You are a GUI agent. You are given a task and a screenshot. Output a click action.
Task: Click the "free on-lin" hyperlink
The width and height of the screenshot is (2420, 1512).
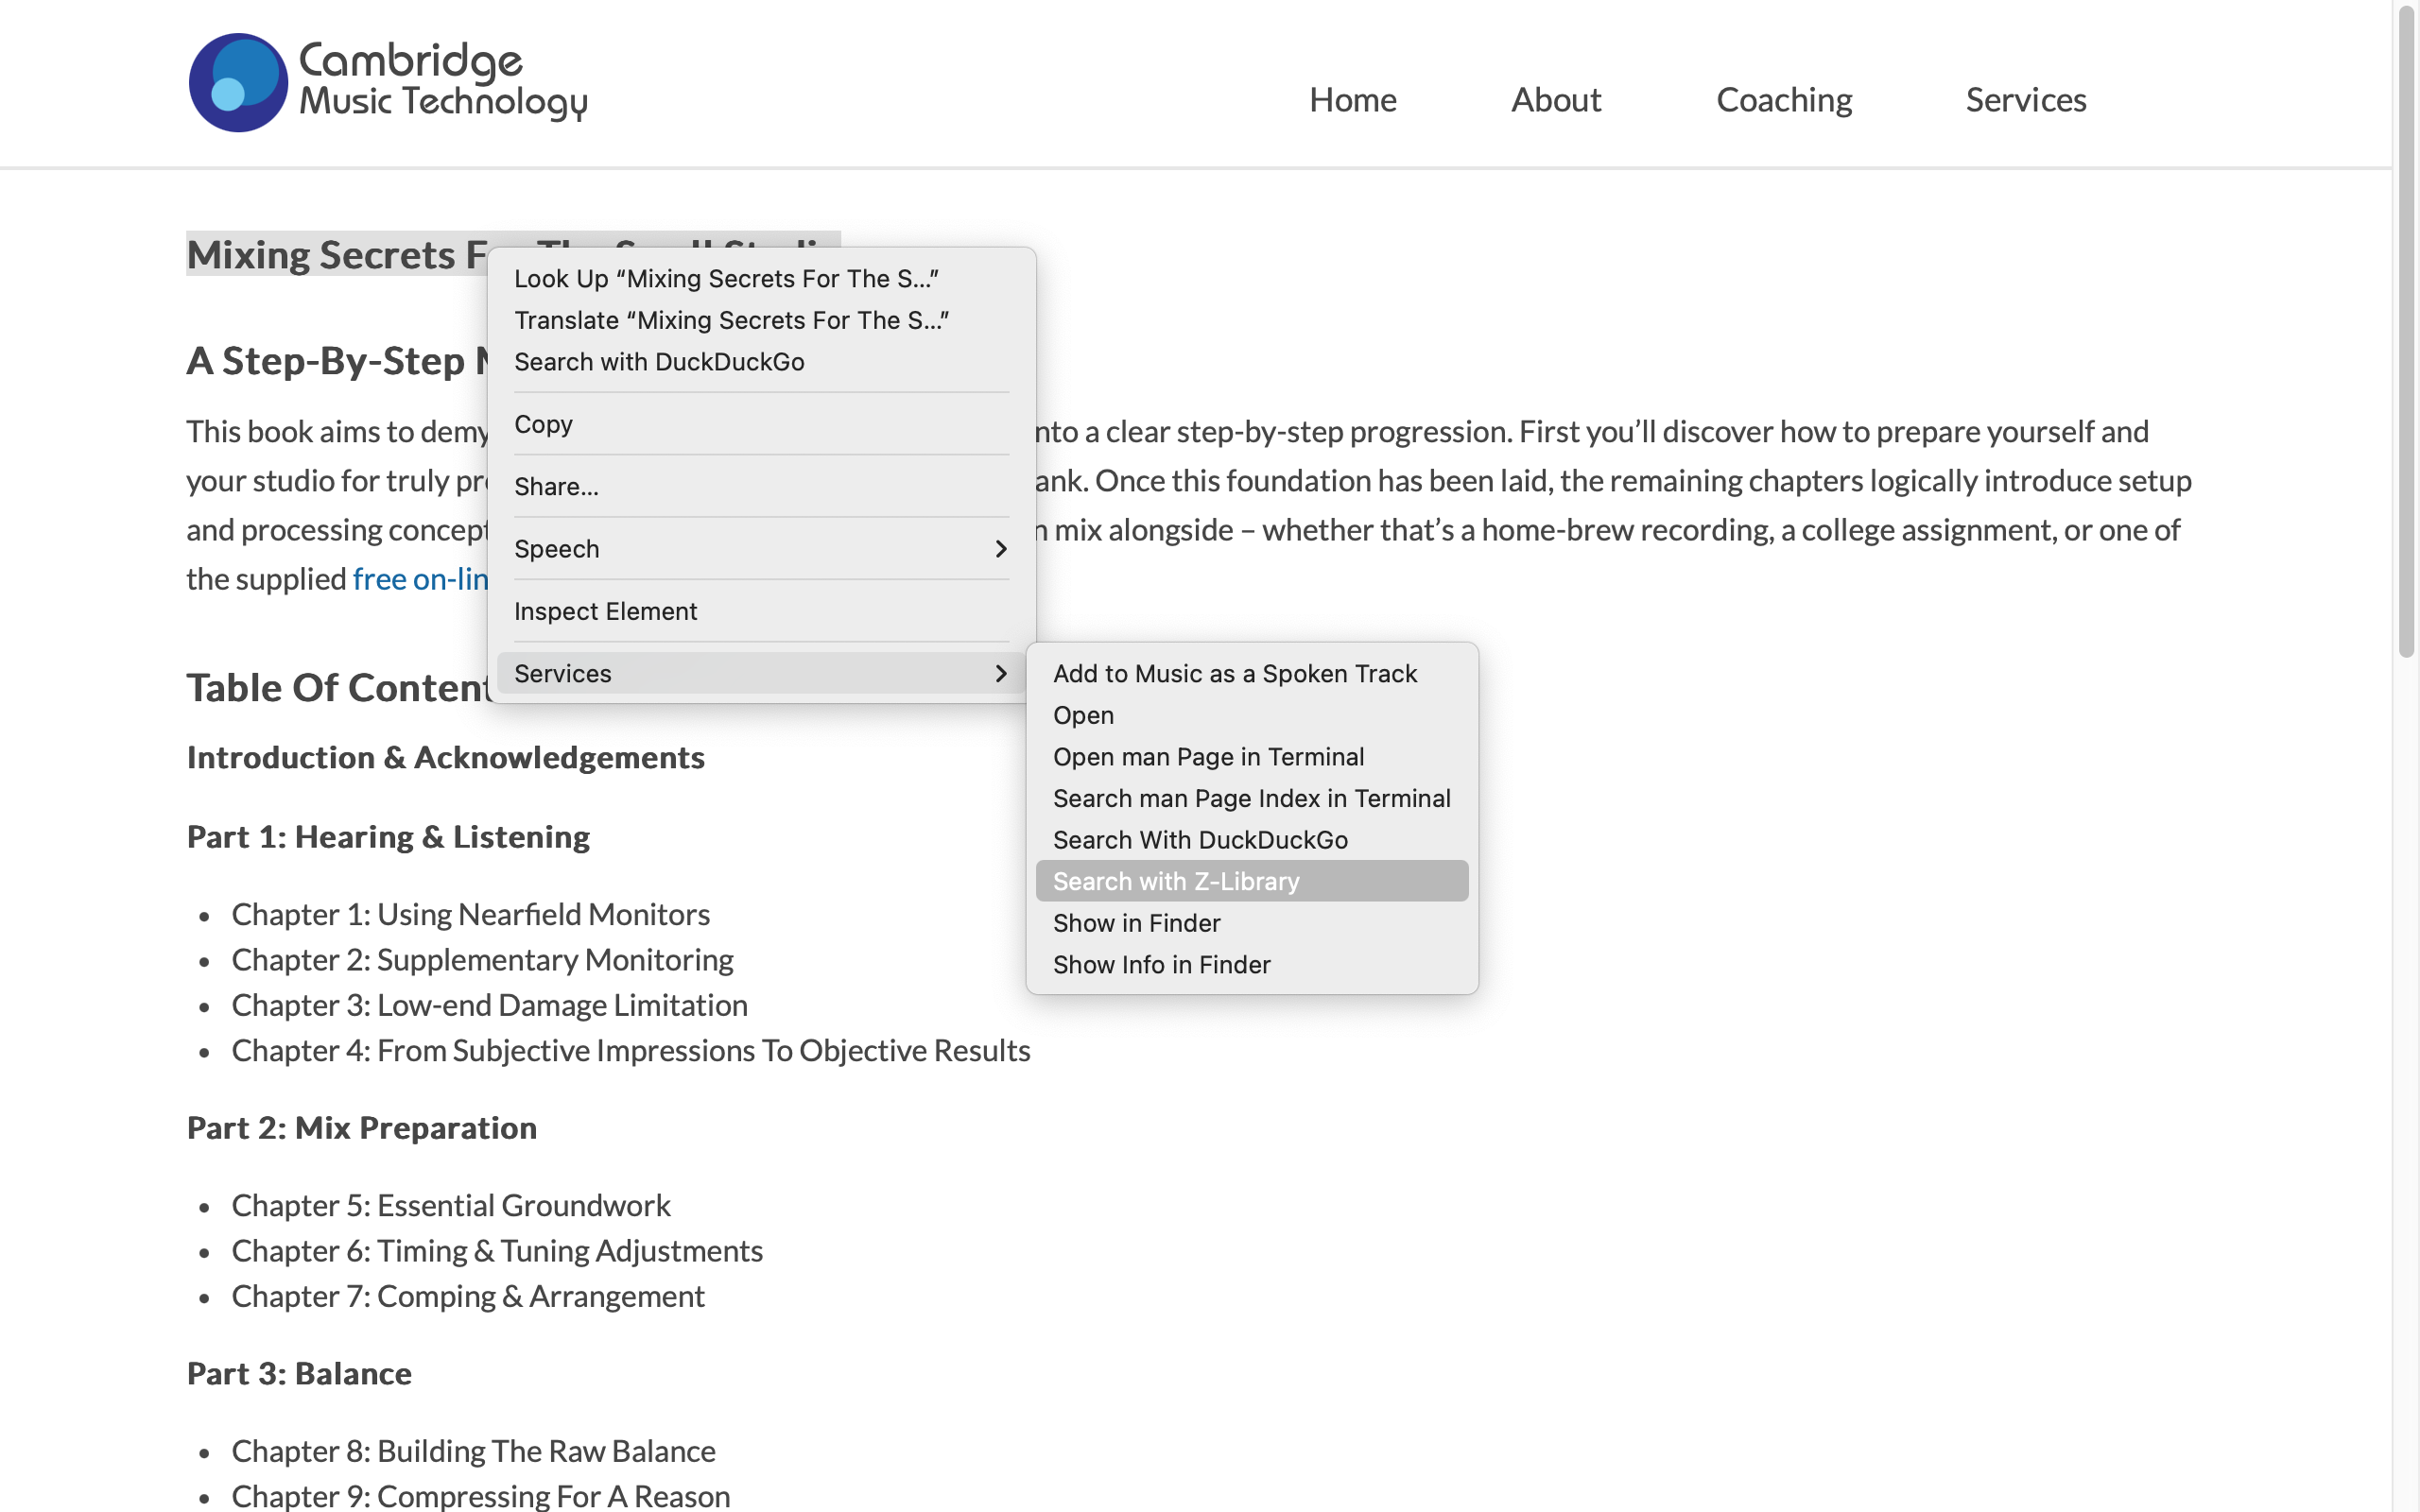click(x=420, y=578)
